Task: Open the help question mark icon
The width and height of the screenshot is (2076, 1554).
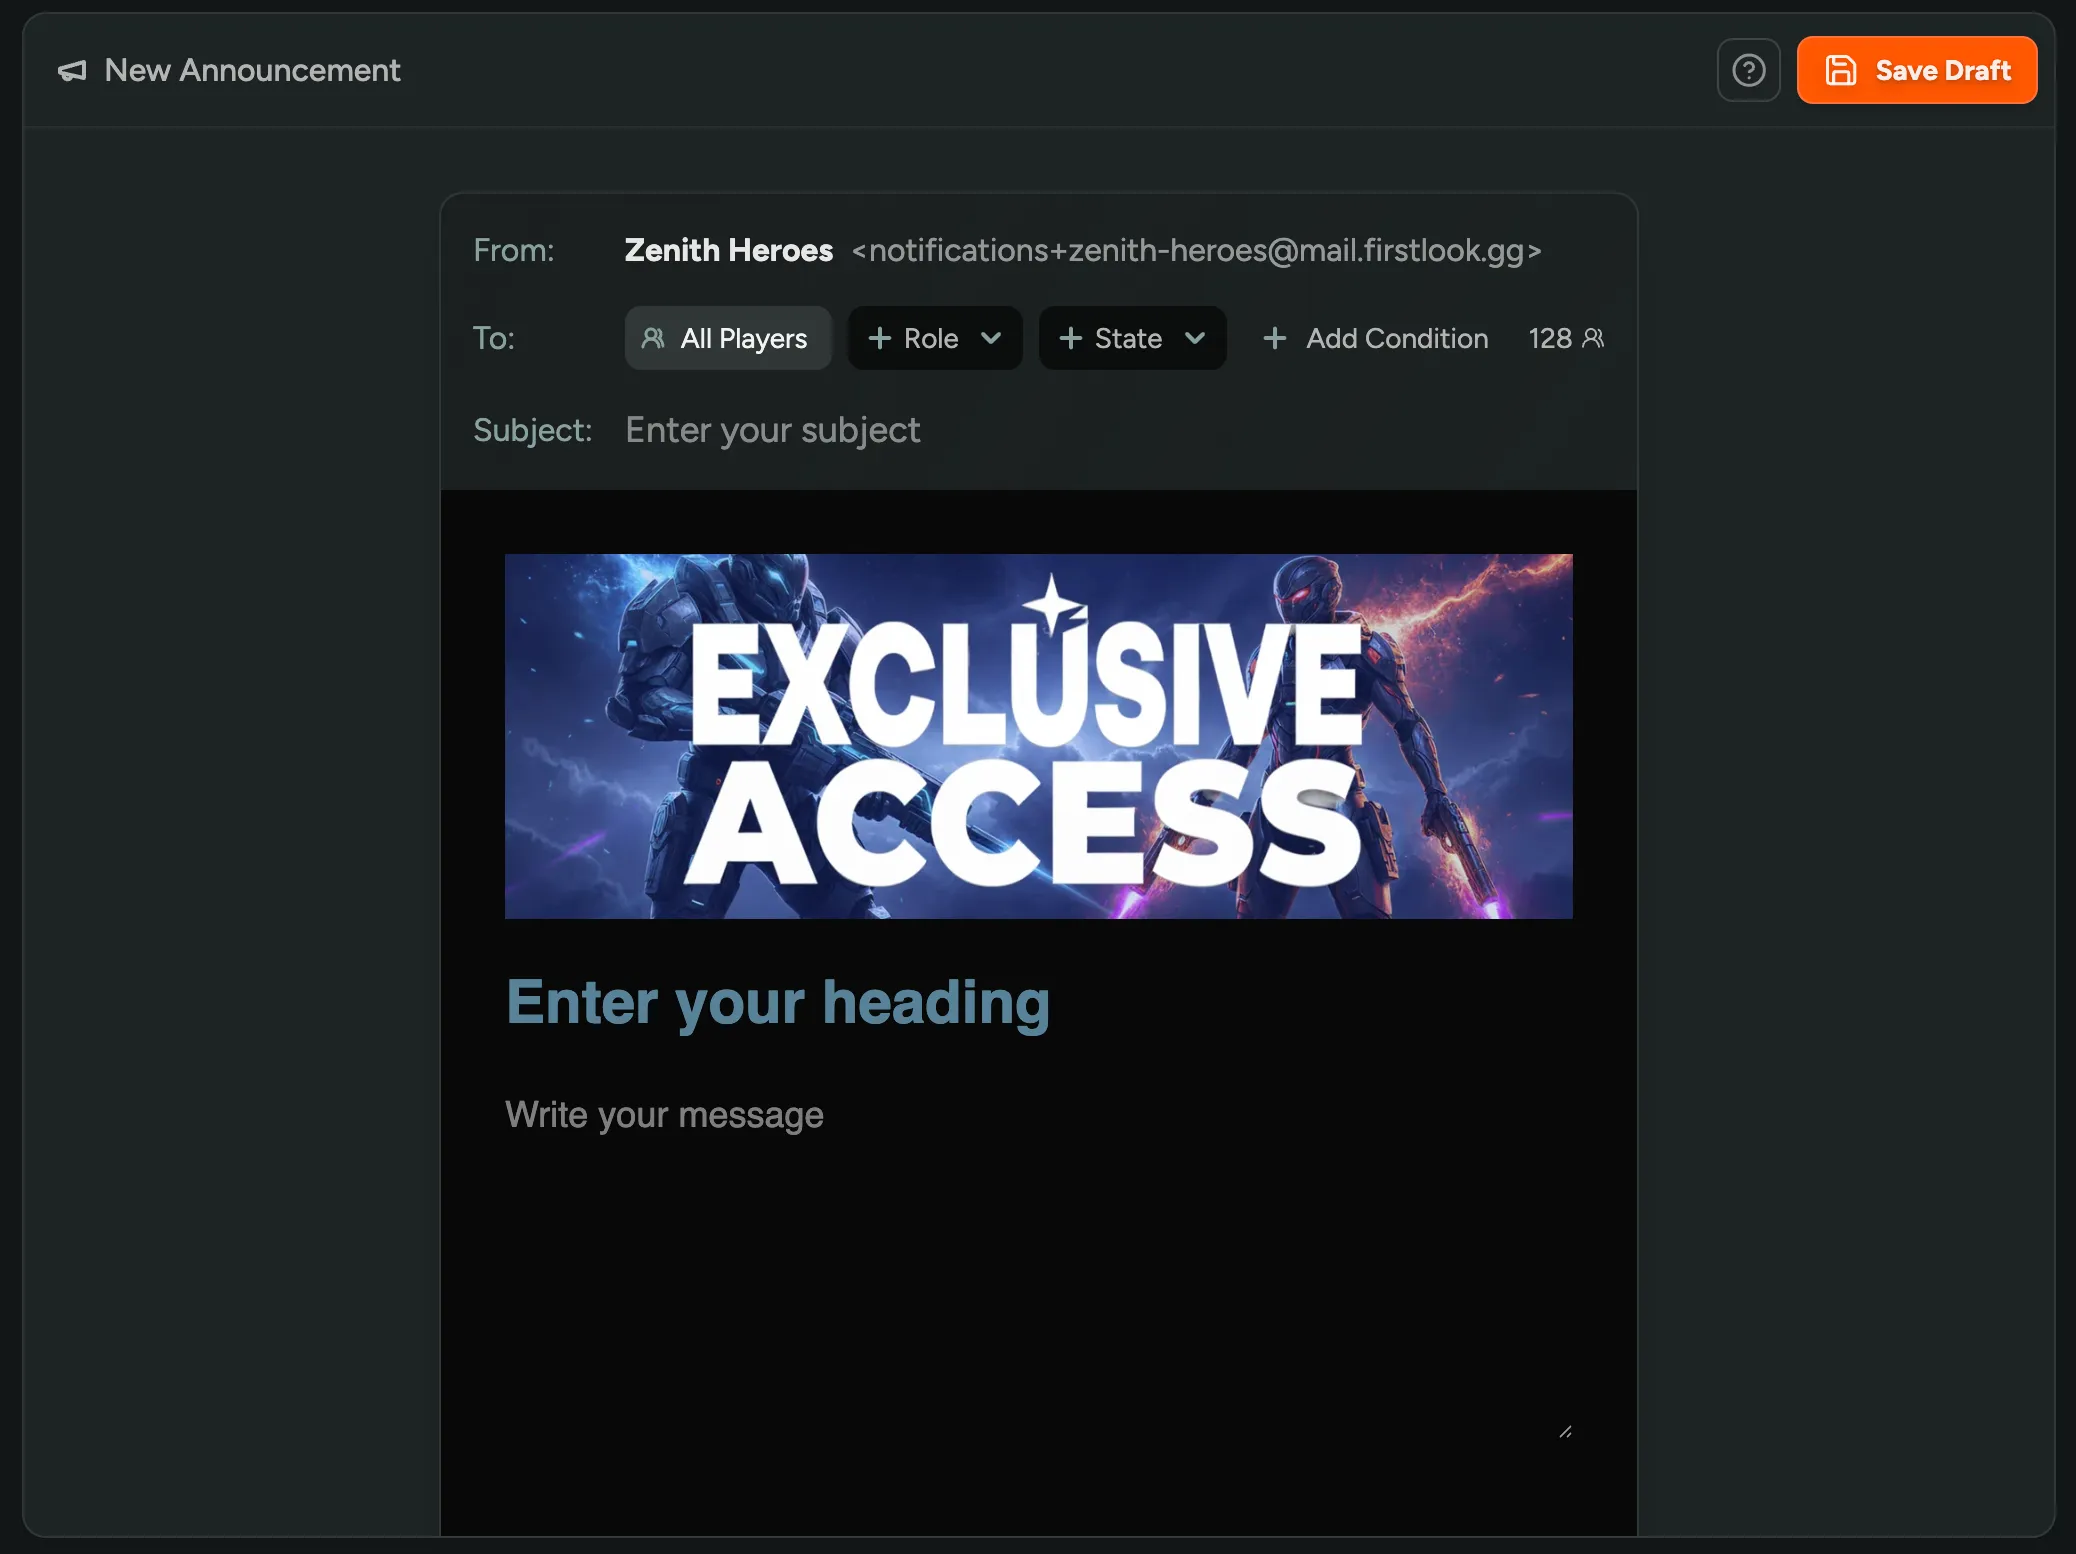Action: [x=1748, y=69]
